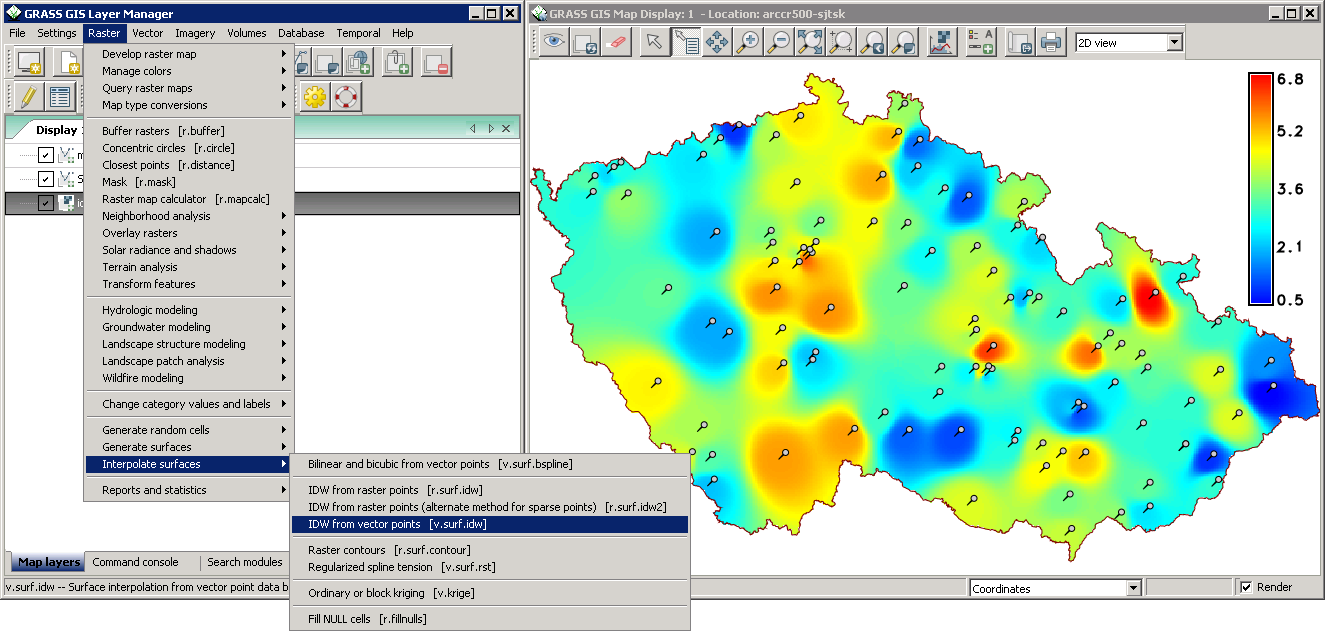Select the Zoom in magnifier
Screen dimensions: 1325x631
(x=748, y=43)
